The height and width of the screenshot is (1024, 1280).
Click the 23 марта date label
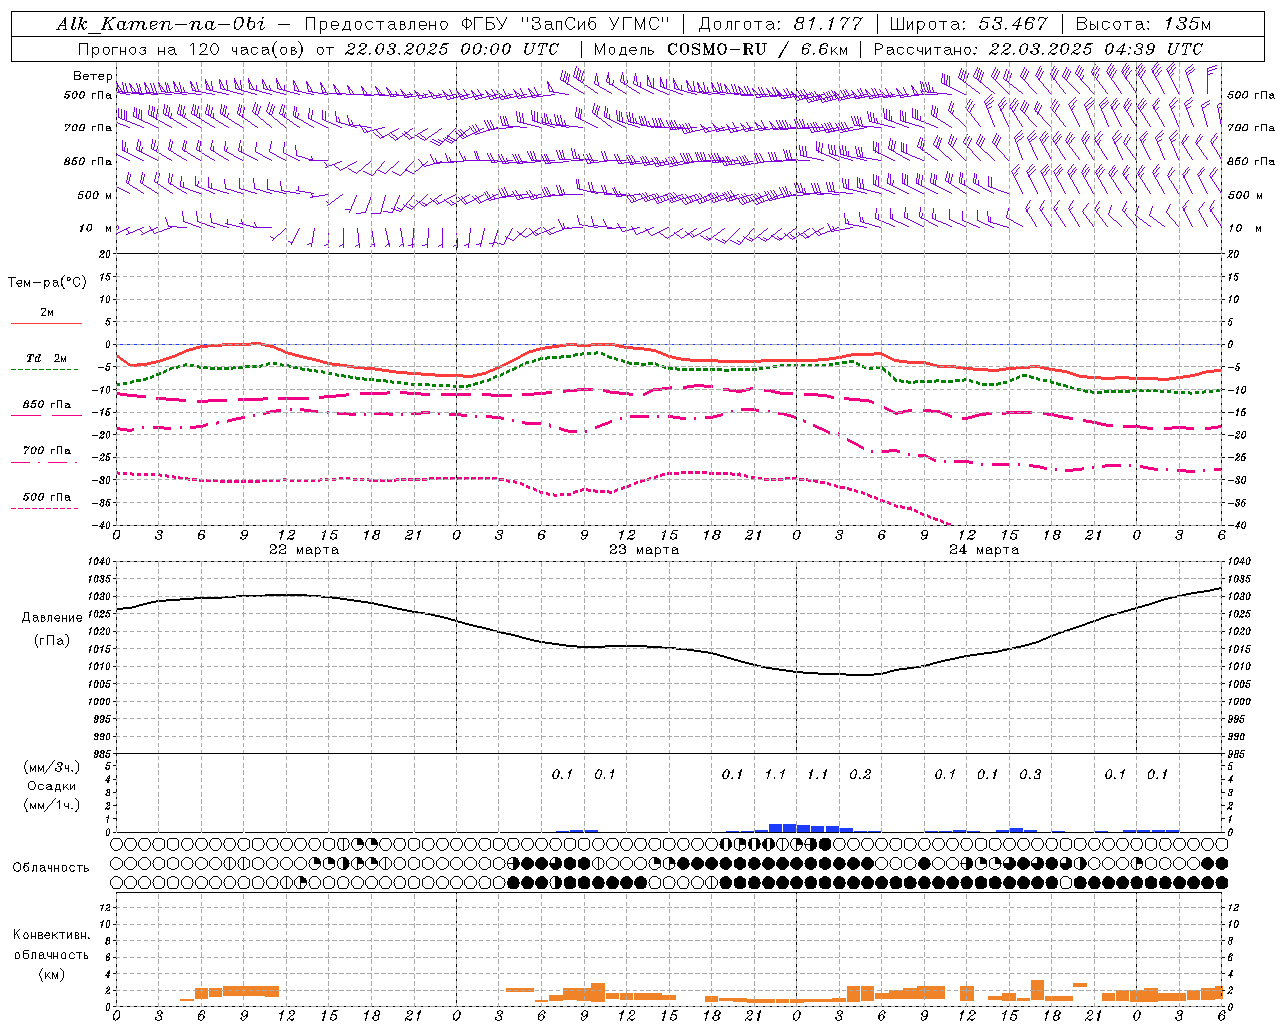click(644, 550)
